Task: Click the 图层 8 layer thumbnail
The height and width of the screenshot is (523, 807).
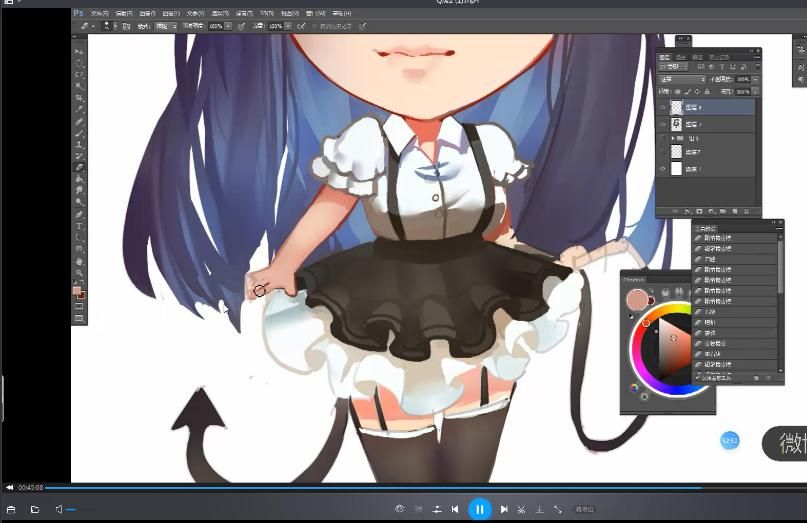Action: coord(676,107)
